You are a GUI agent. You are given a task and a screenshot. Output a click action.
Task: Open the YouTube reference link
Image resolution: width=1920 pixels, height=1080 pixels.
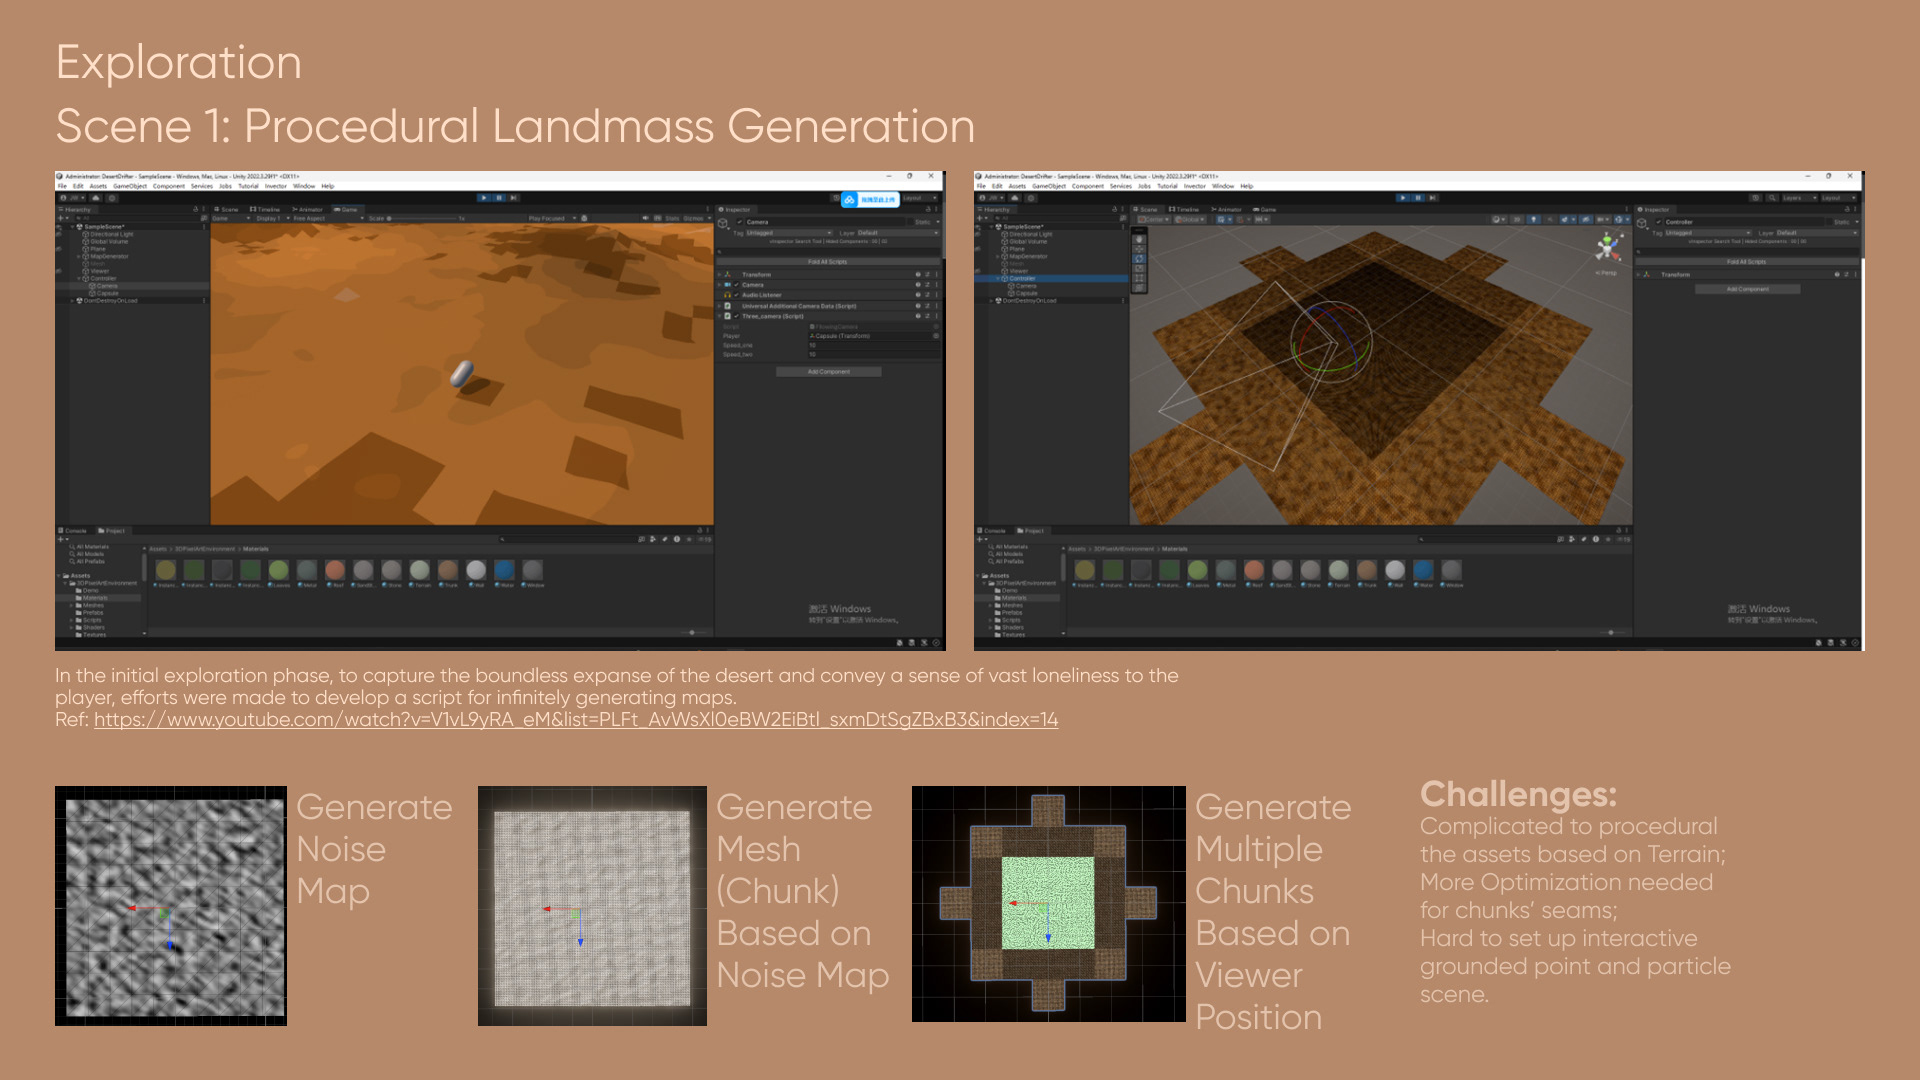tap(575, 720)
